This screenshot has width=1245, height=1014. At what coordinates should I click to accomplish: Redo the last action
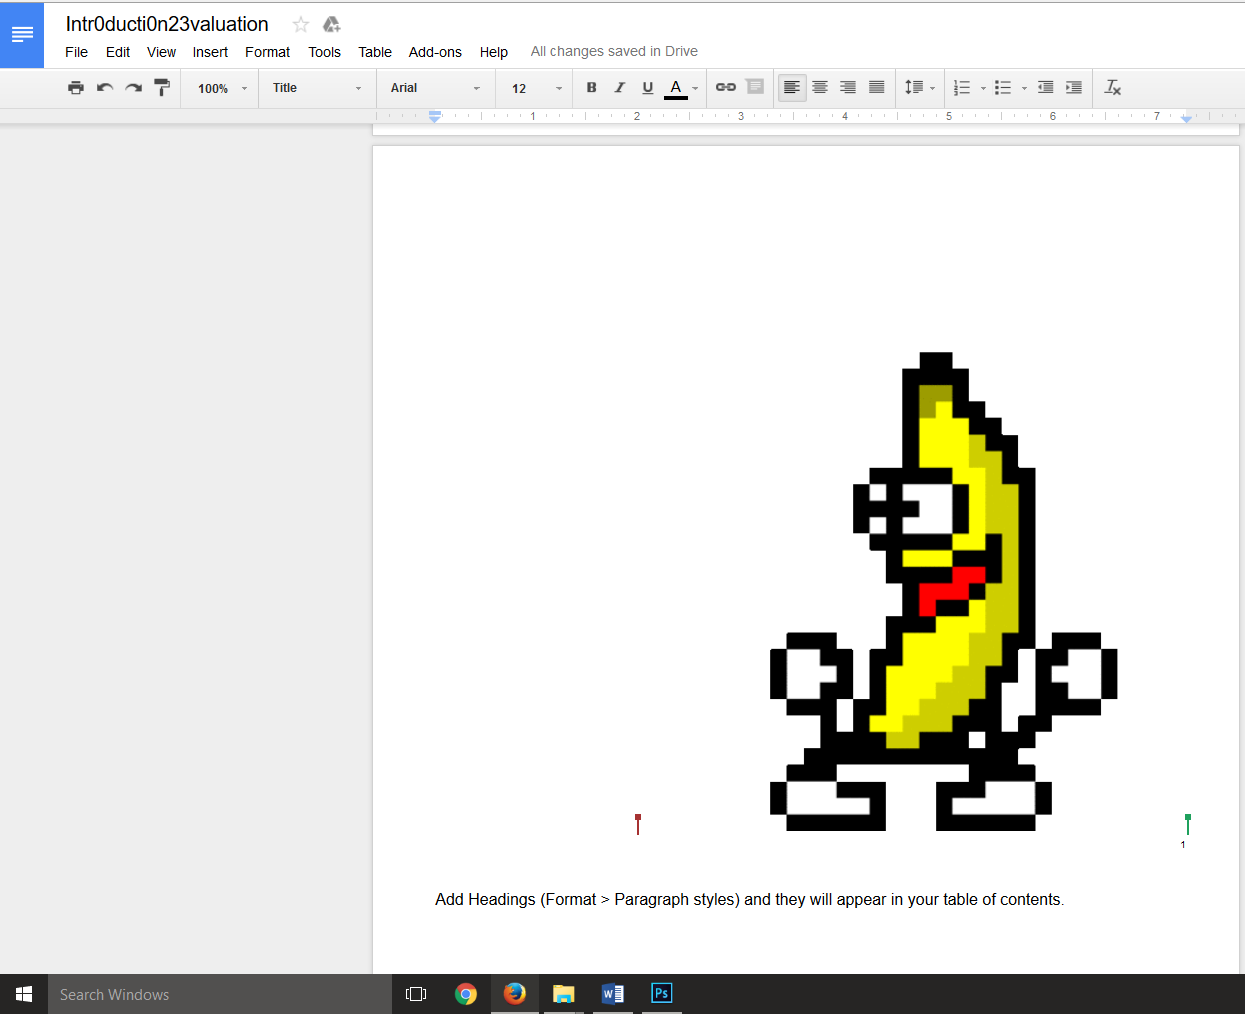pyautogui.click(x=133, y=88)
